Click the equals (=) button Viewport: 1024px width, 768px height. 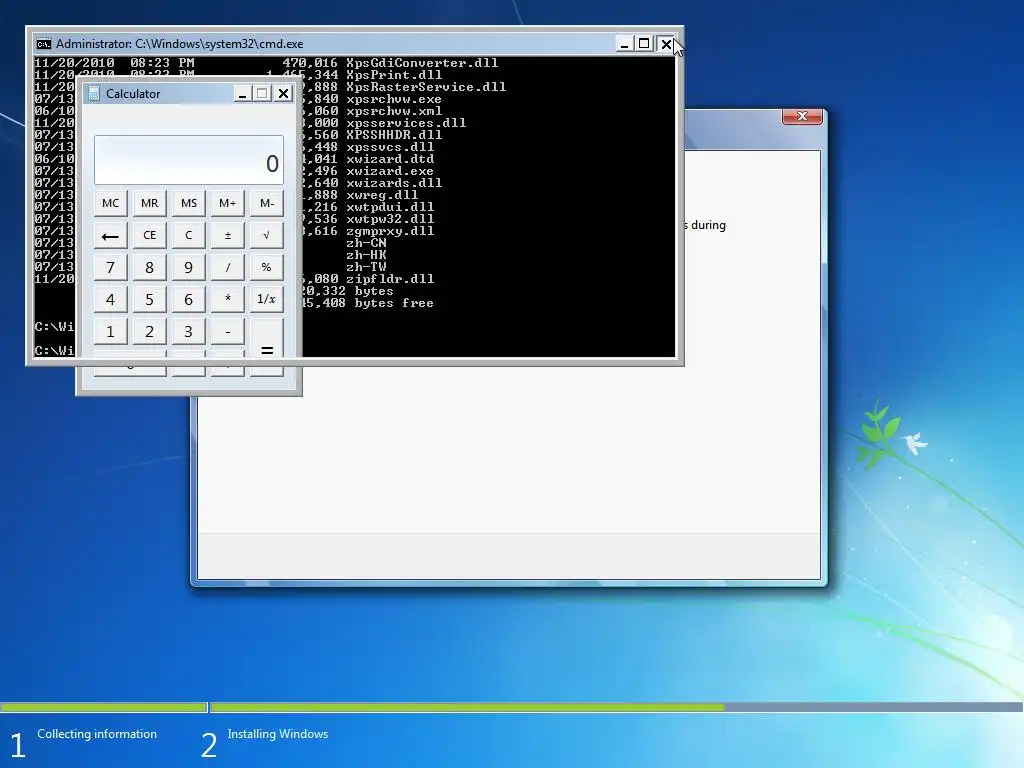point(266,347)
